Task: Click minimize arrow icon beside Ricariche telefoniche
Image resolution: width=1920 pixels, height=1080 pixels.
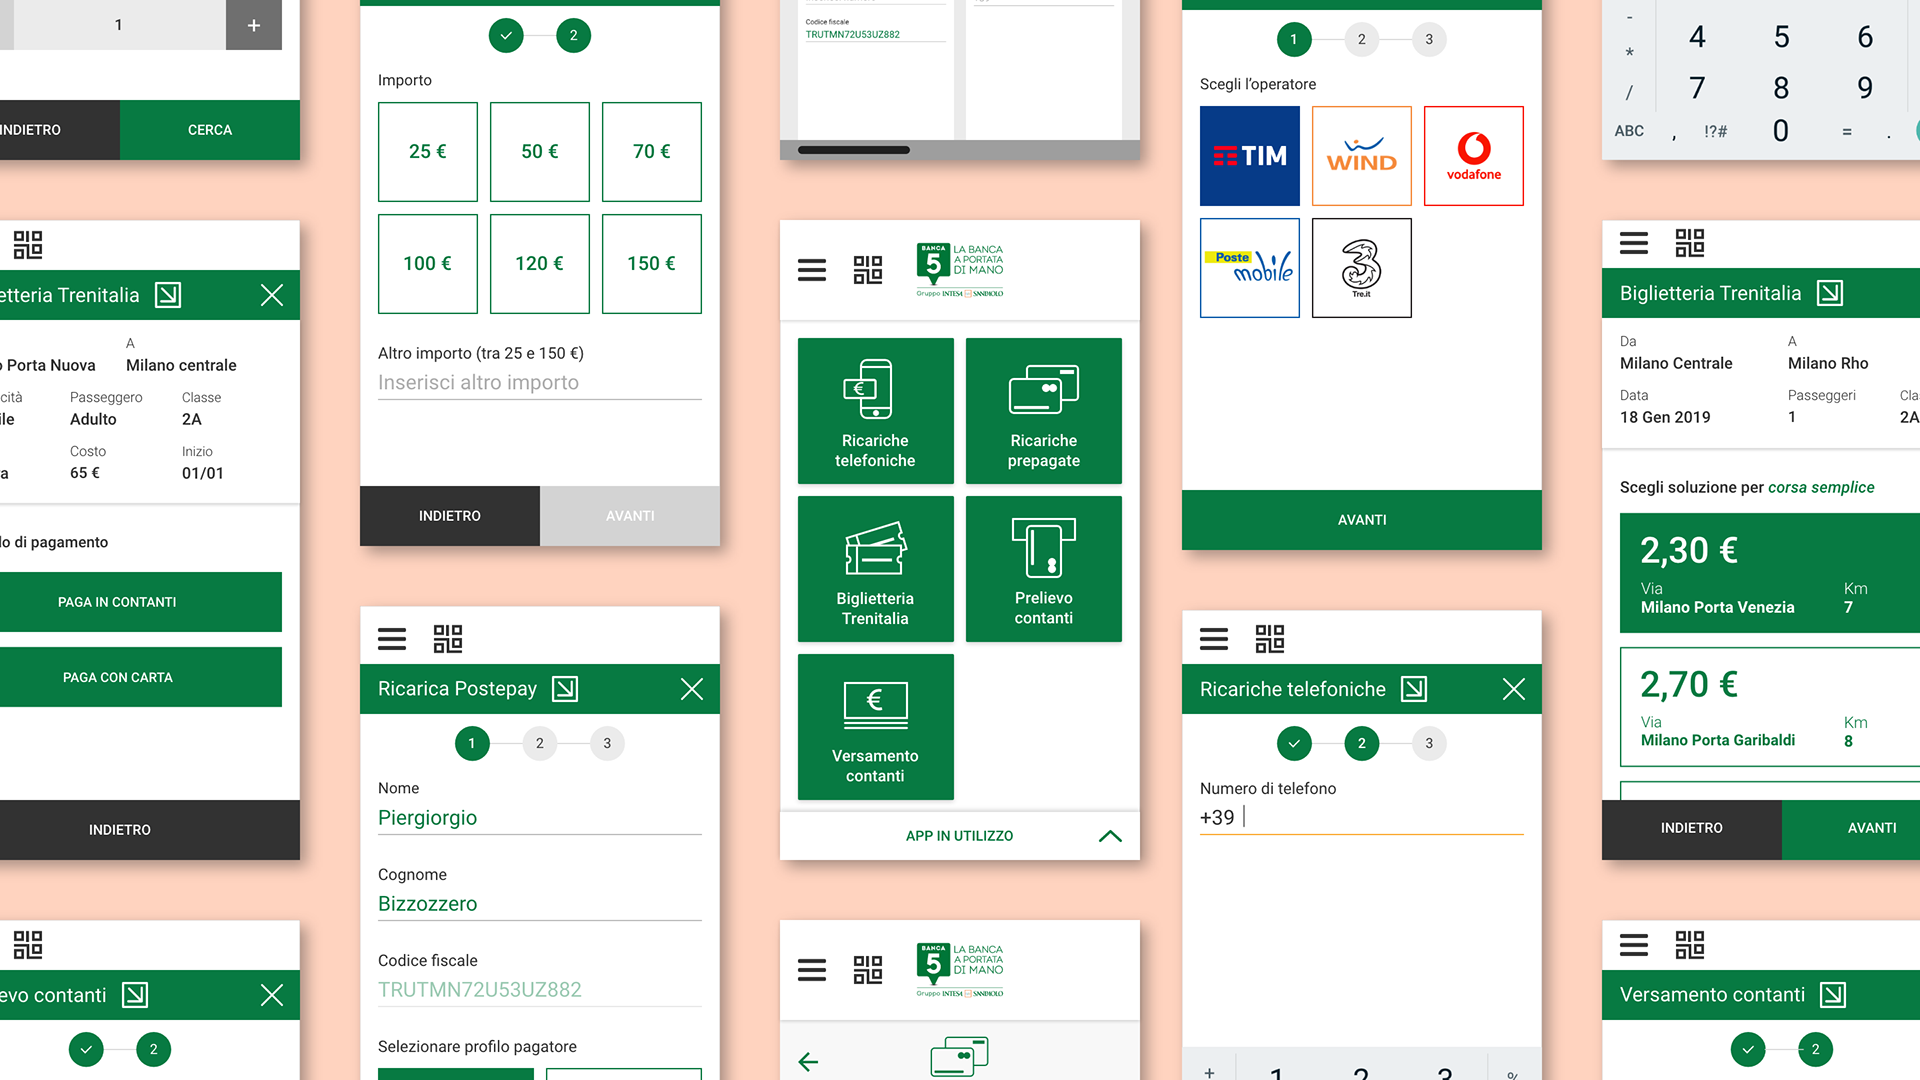Action: pos(1414,689)
